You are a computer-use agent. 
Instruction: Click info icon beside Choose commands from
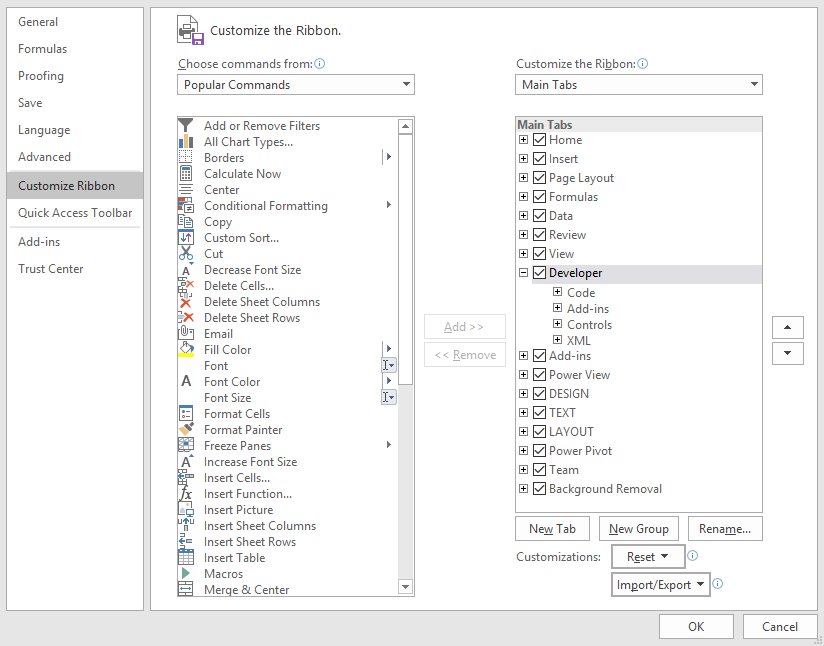point(319,64)
